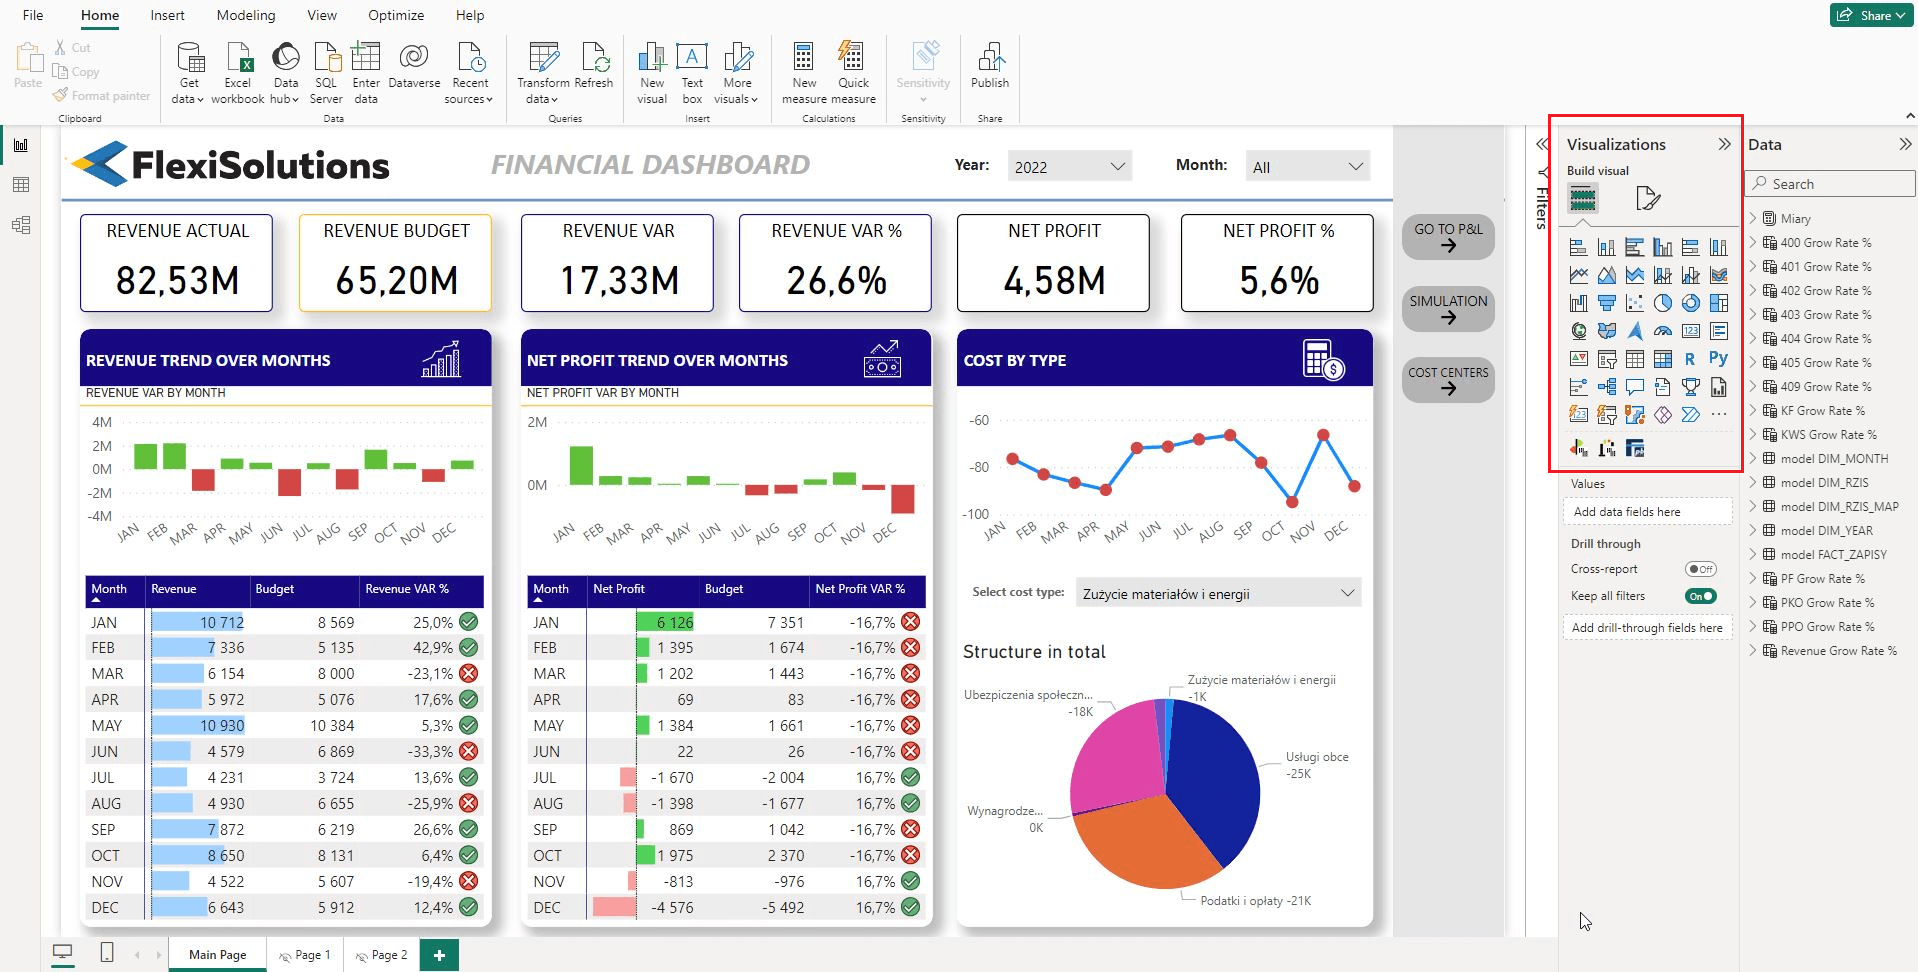Screen dimensions: 1918x972
Task: Pick the Funnel visual icon
Action: 1606,303
